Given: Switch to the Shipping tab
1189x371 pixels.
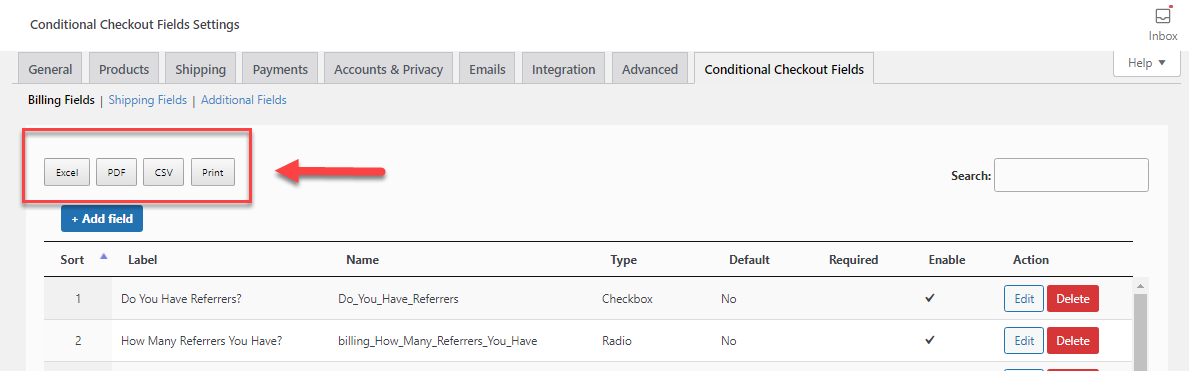Looking at the screenshot, I should 200,69.
